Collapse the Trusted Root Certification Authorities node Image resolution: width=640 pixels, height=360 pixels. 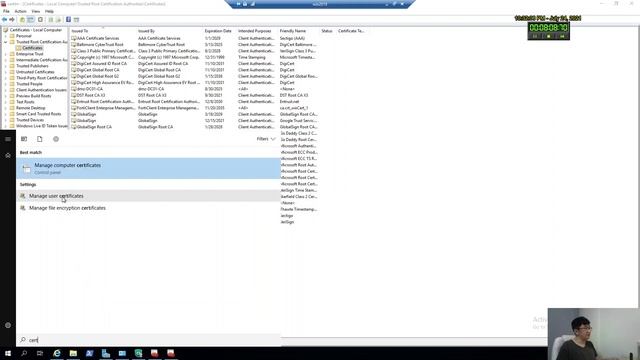(x=6, y=42)
